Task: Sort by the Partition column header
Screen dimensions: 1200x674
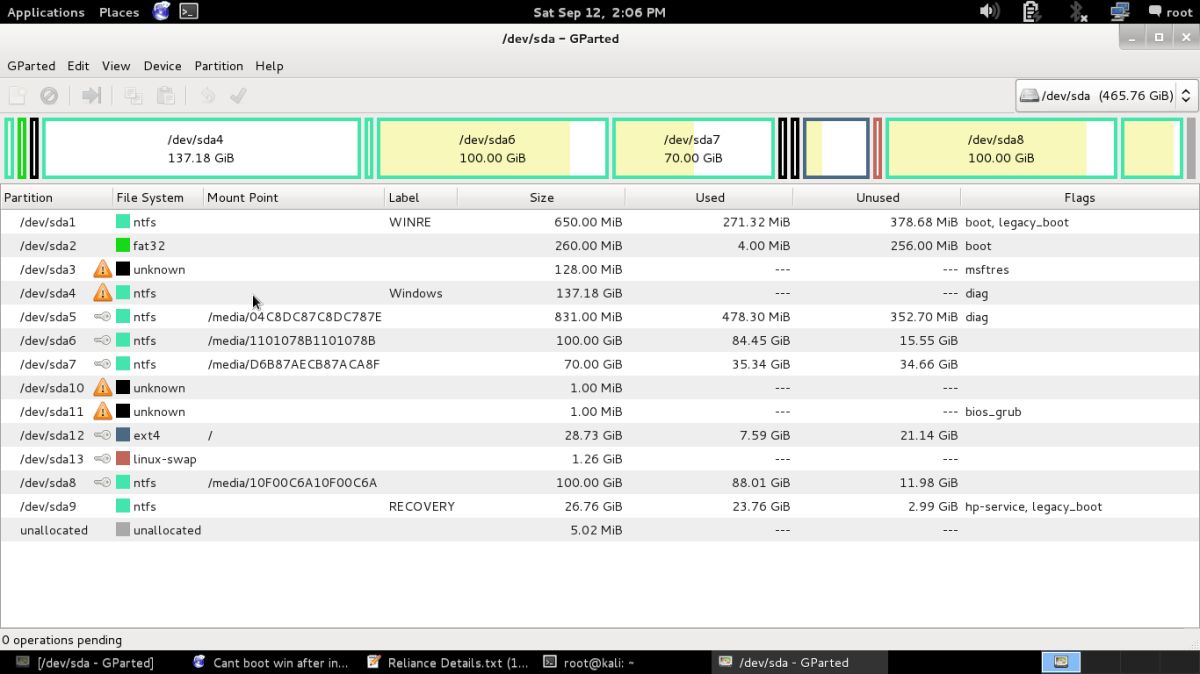Action: (56, 198)
